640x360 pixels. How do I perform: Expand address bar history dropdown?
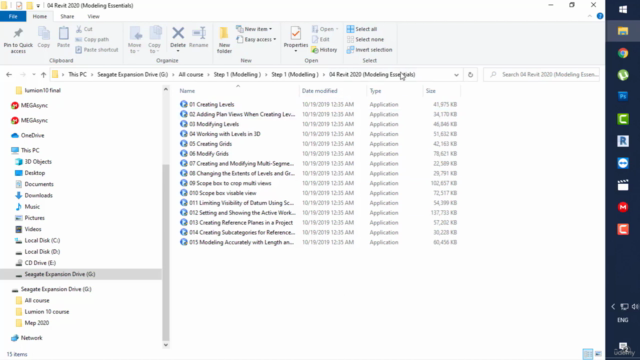[x=456, y=75]
